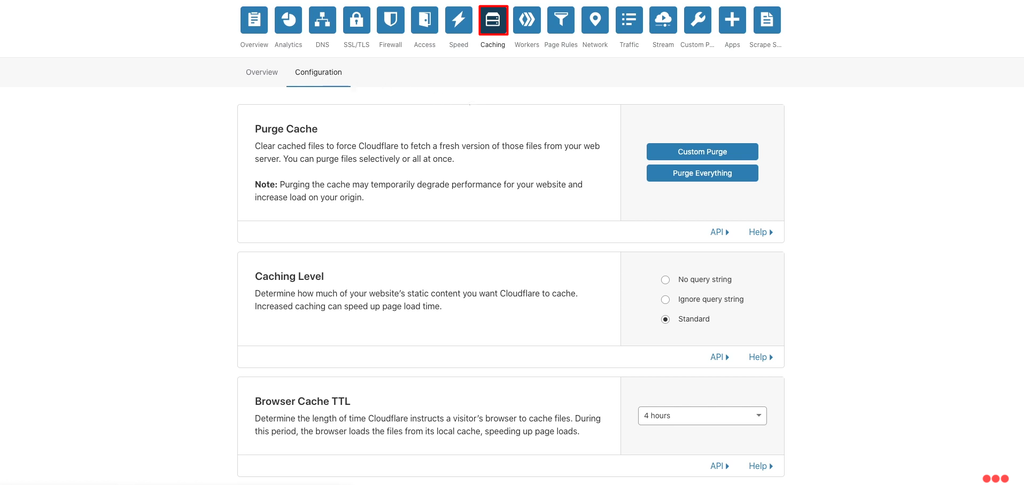Open the Analytics pie chart icon
Viewport: 1024px width, 485px height.
(x=288, y=20)
